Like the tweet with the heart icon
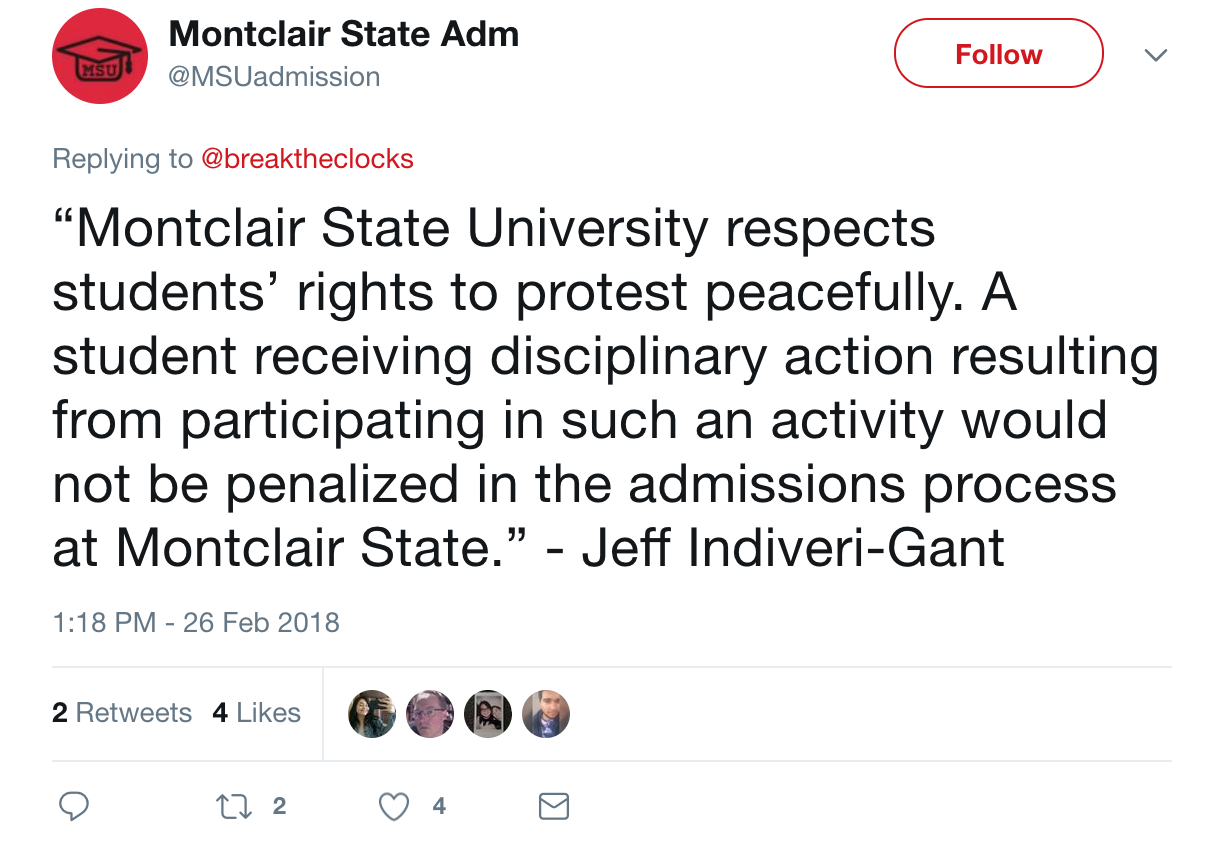 point(395,806)
